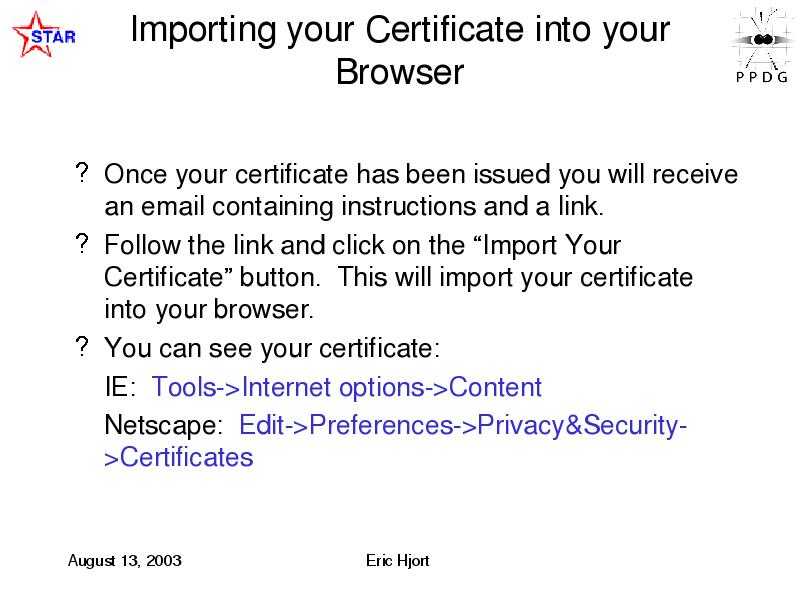The height and width of the screenshot is (600, 800).
Task: Click "an email containing instructions" text
Action: (x=292, y=207)
